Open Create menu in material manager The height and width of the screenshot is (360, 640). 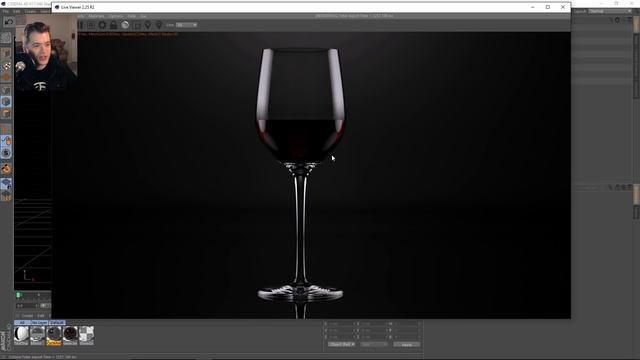27,316
